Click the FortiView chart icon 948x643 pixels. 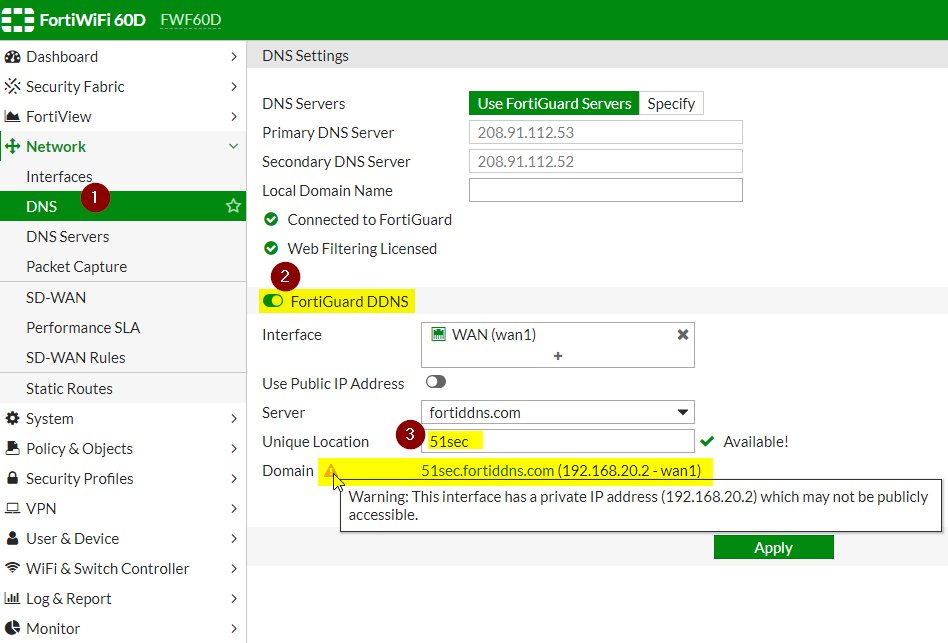[x=12, y=117]
